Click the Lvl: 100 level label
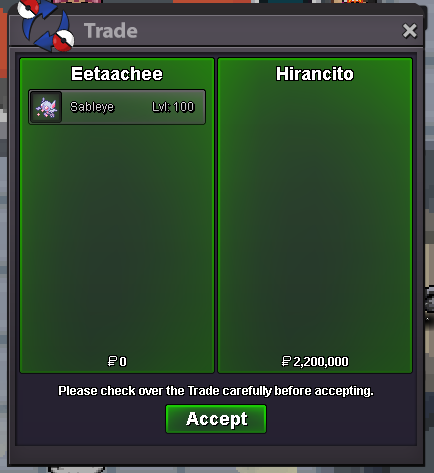 pos(173,107)
